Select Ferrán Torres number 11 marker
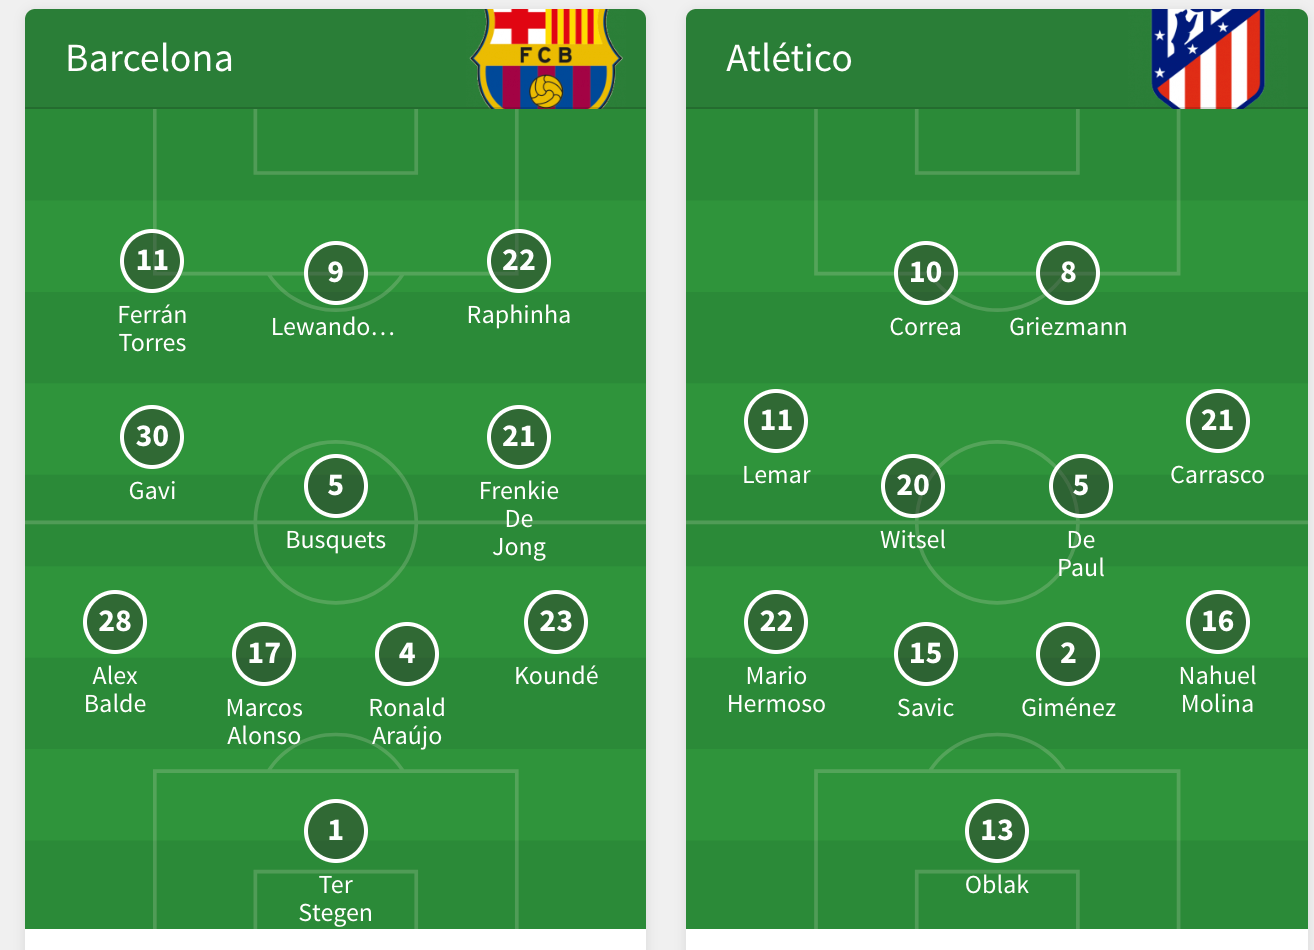 (152, 260)
